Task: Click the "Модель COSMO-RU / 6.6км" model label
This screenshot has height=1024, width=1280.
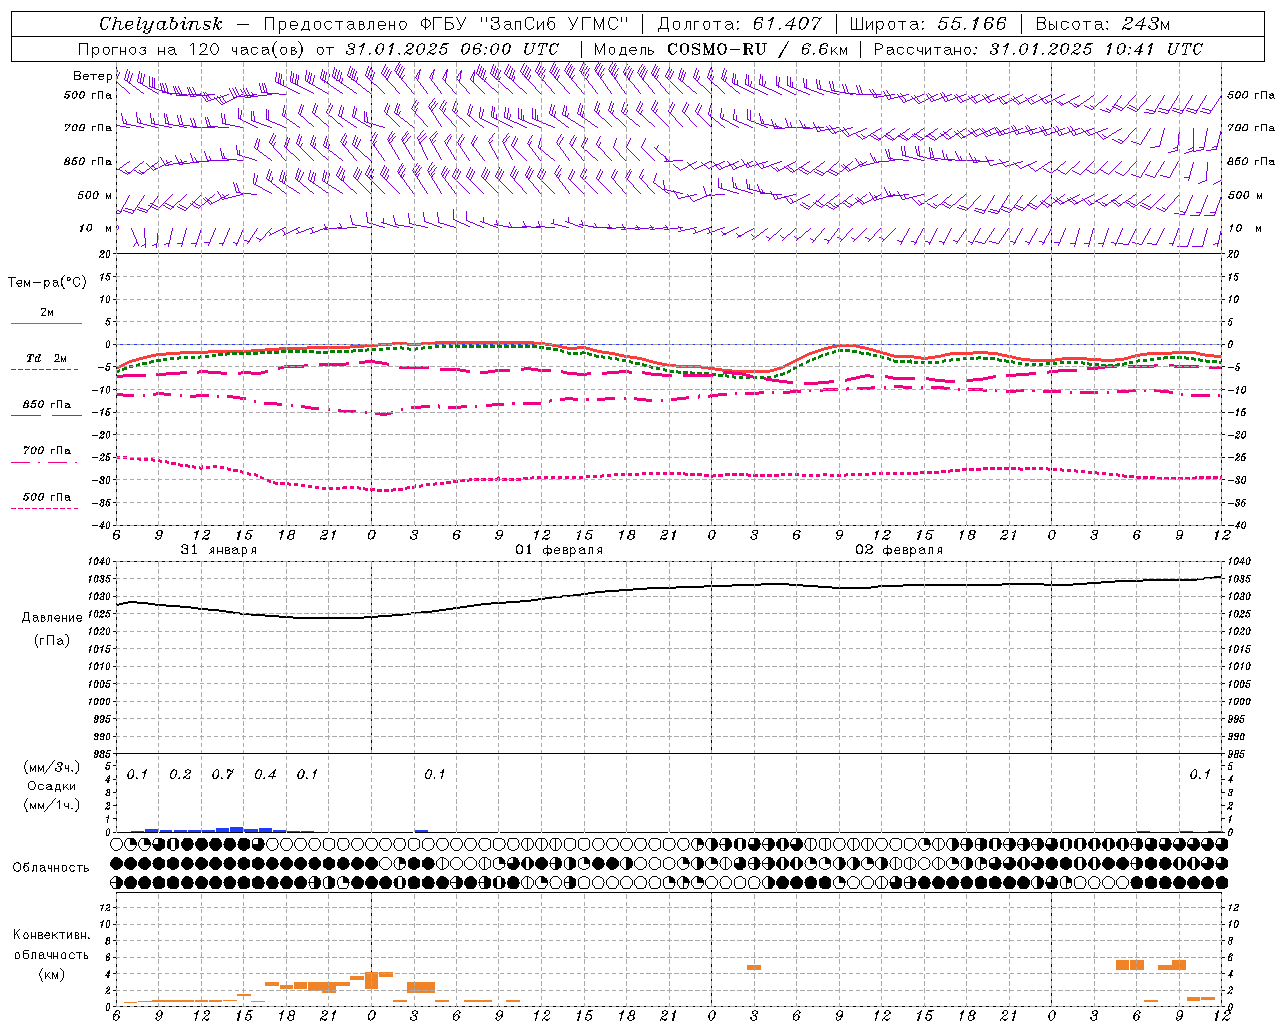Action: [x=721, y=49]
